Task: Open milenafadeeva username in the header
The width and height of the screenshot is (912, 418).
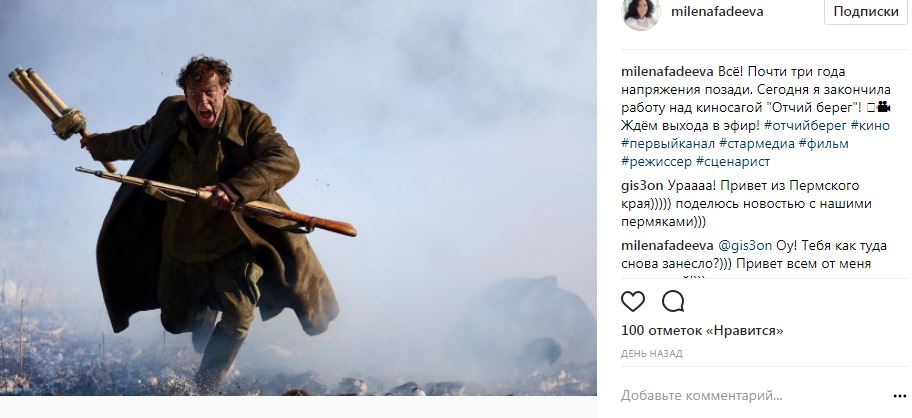Action: 717,12
